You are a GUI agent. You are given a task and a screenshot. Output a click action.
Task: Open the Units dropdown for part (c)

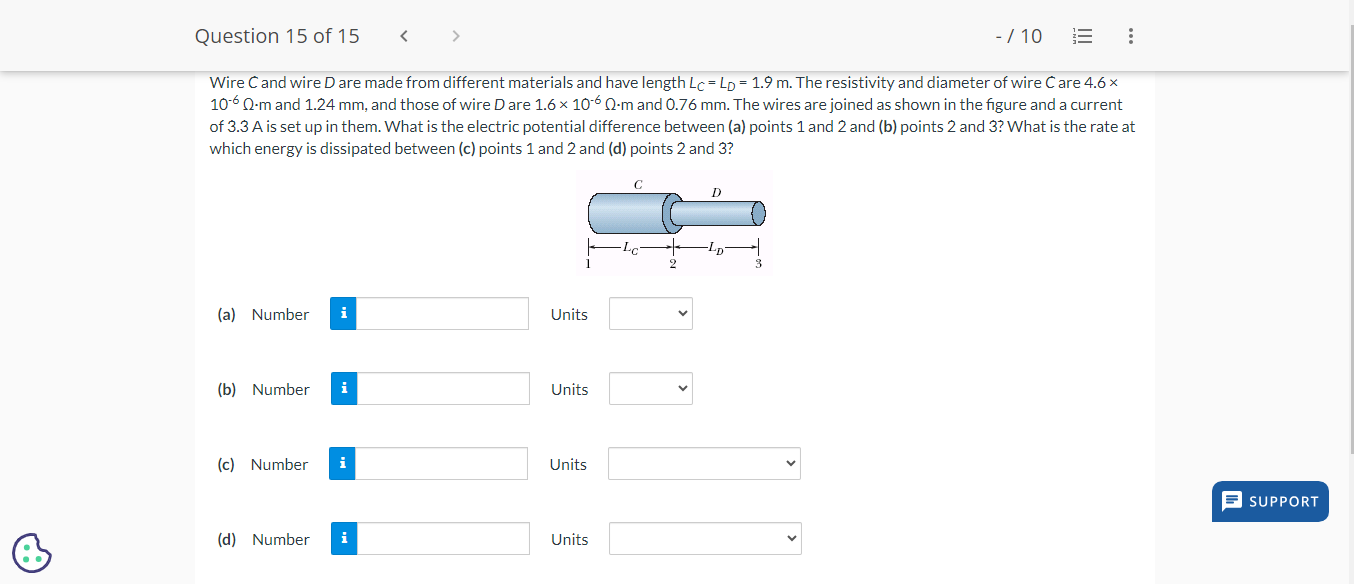(x=703, y=463)
